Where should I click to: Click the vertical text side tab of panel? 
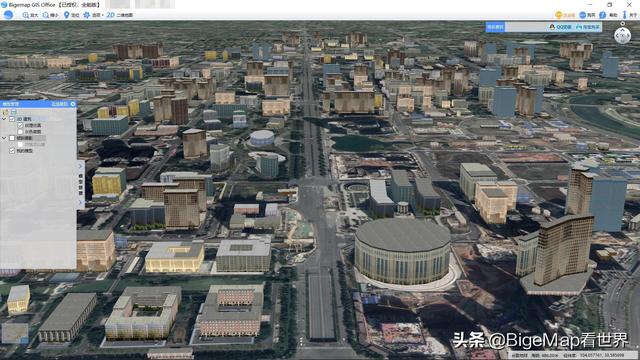[80, 184]
